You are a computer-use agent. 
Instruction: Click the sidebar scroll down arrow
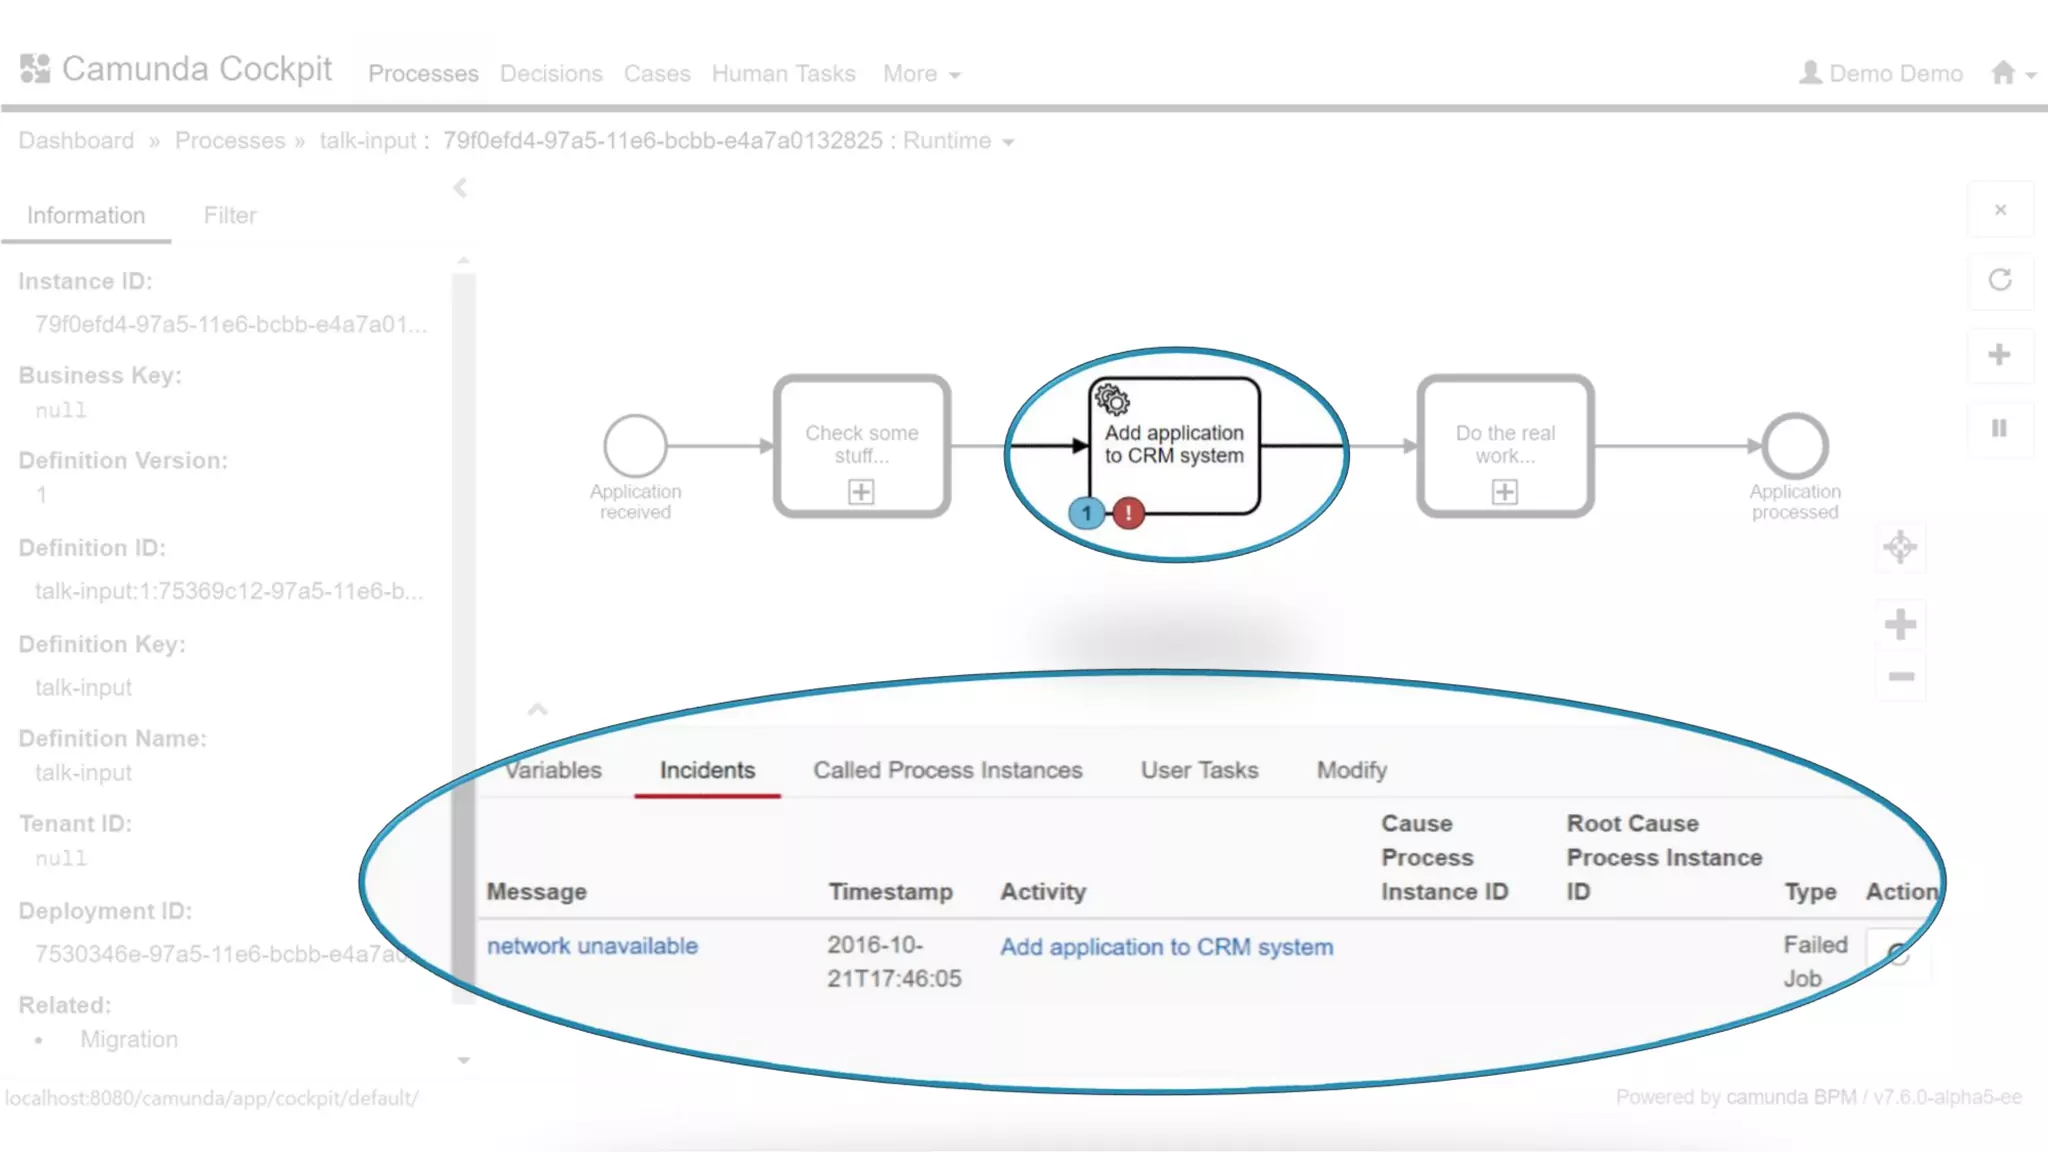463,1060
